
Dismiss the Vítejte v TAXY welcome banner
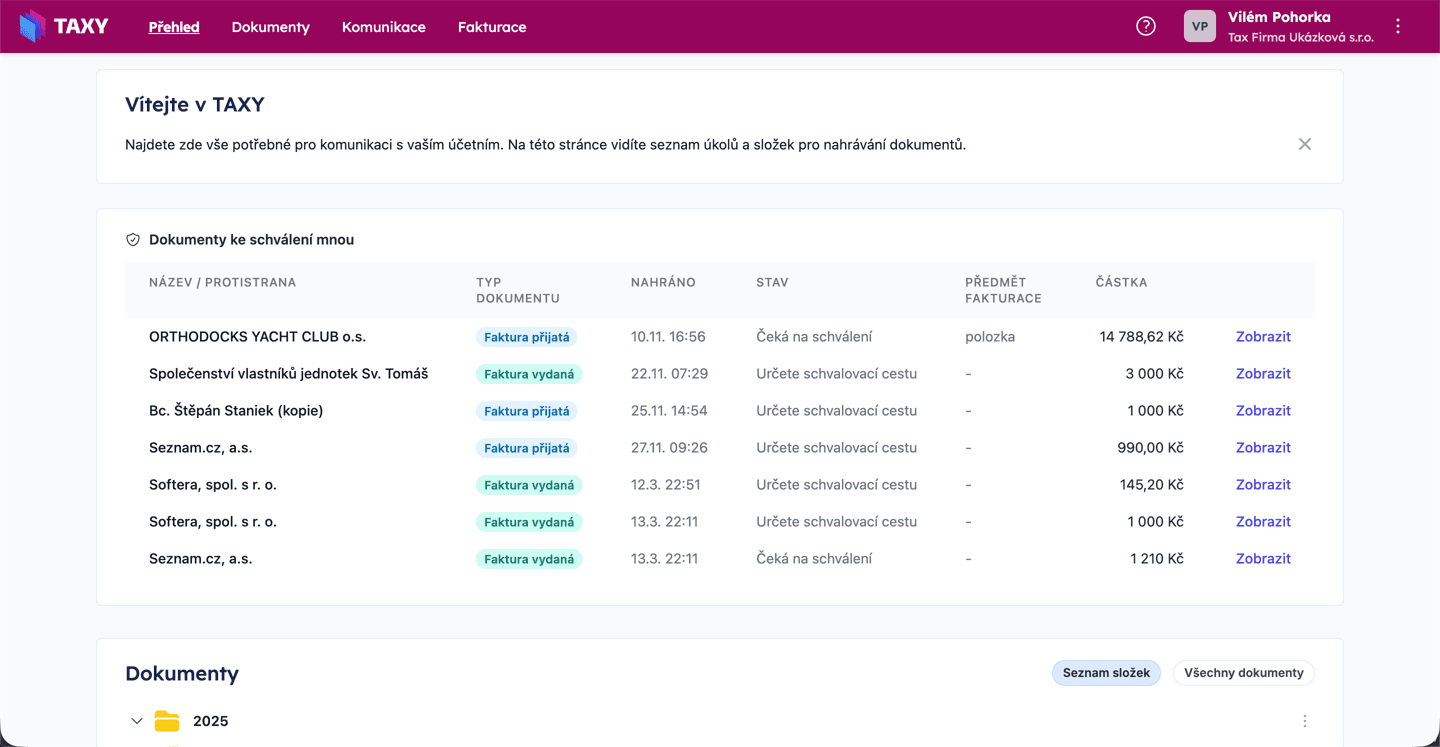coord(1304,144)
